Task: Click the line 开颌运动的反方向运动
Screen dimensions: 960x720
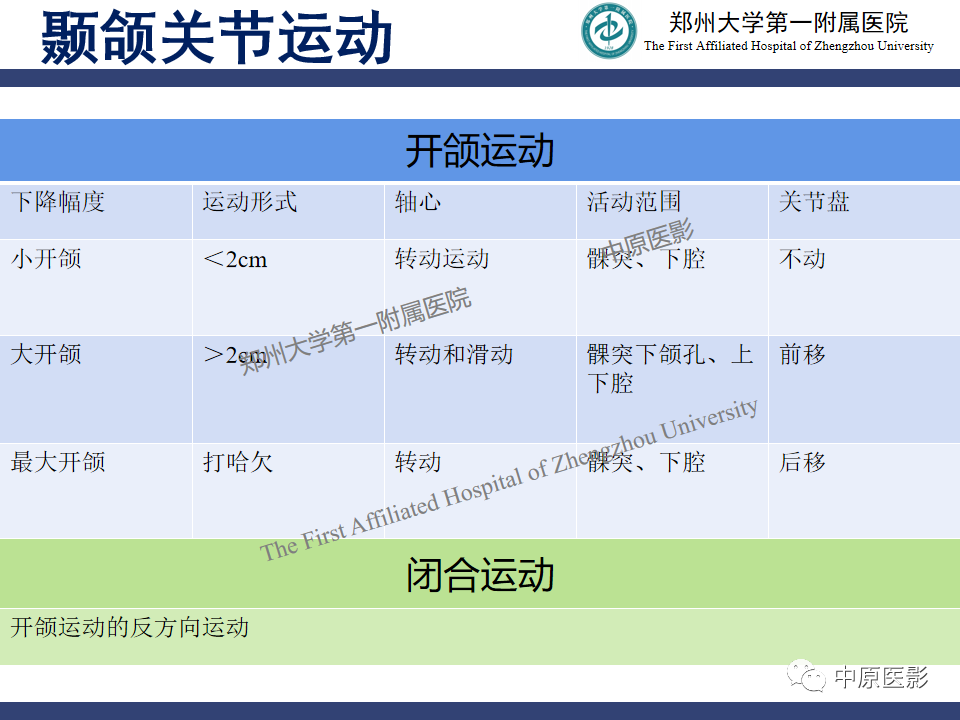Action: (130, 628)
